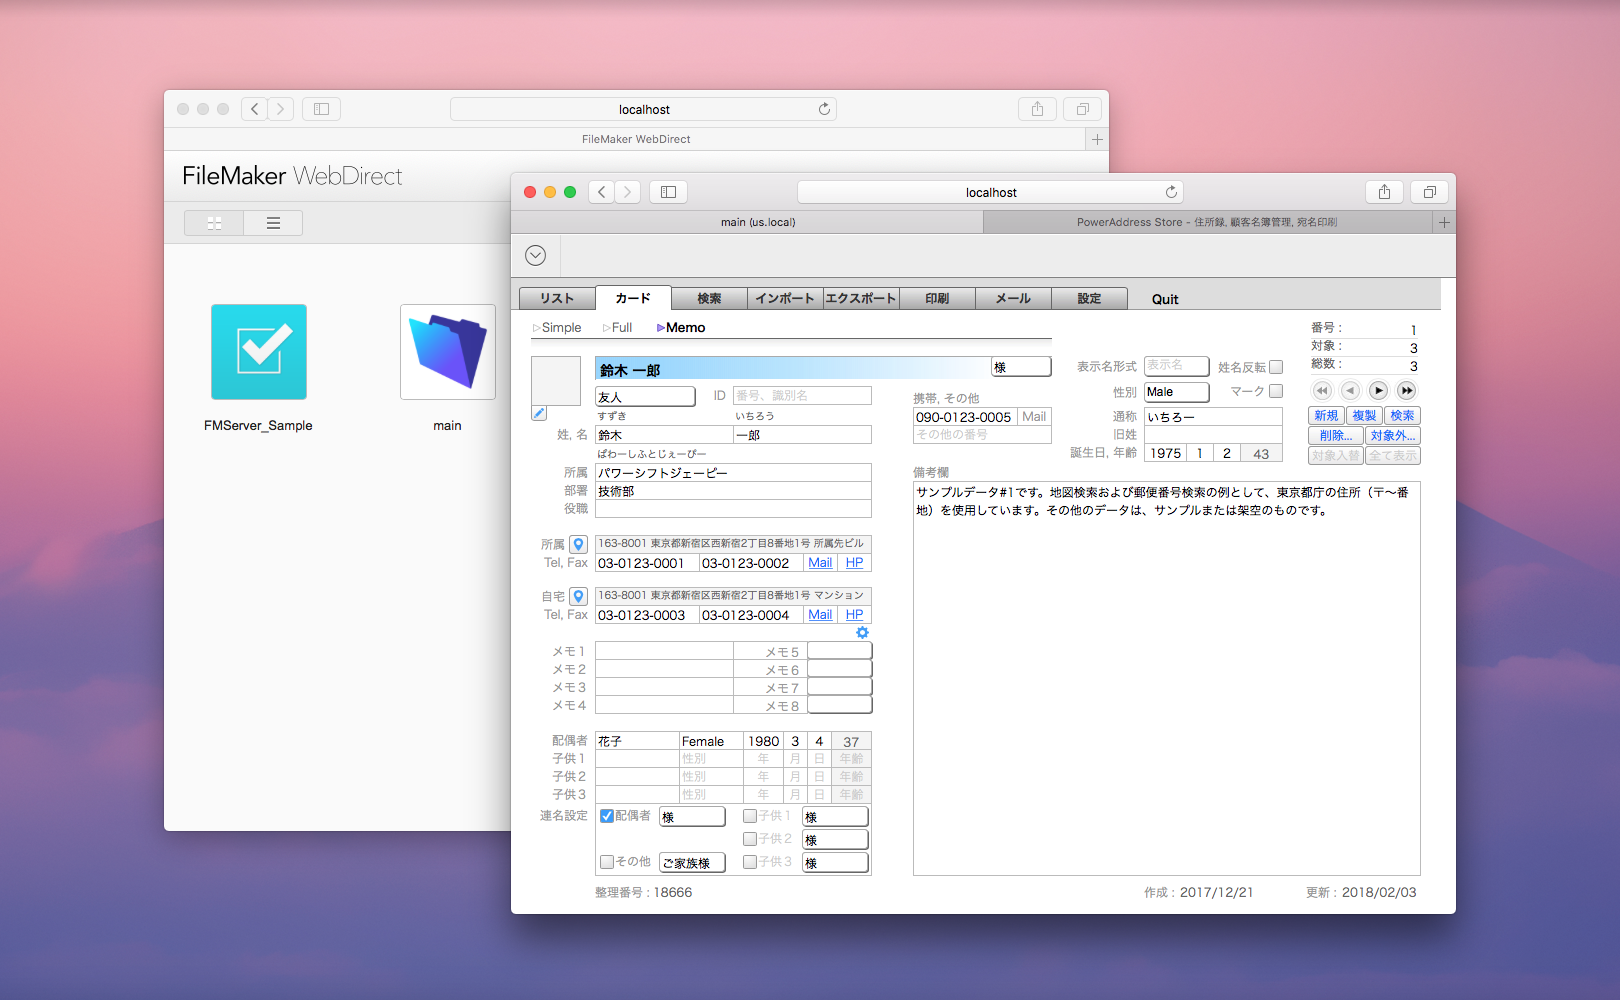Click the Quit button

[x=1165, y=299]
